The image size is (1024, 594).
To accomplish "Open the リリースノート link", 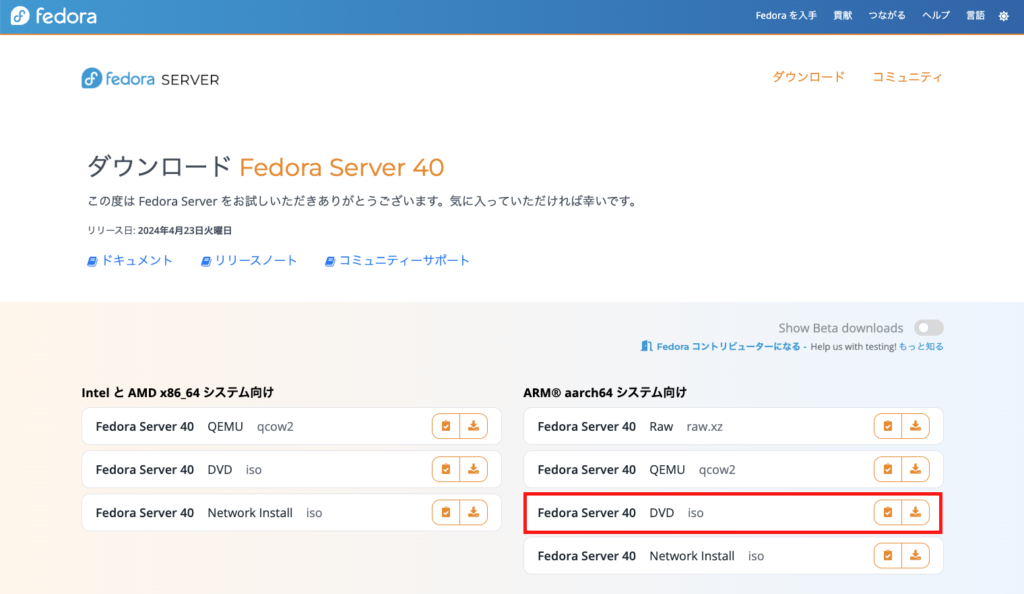I will (x=249, y=260).
